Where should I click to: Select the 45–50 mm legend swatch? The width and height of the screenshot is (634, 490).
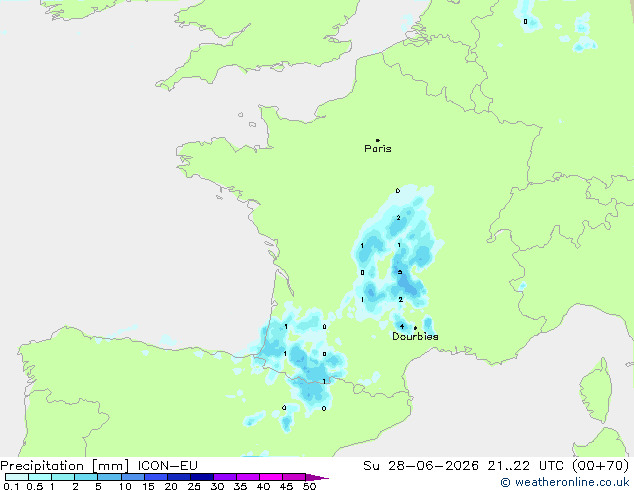point(294,477)
